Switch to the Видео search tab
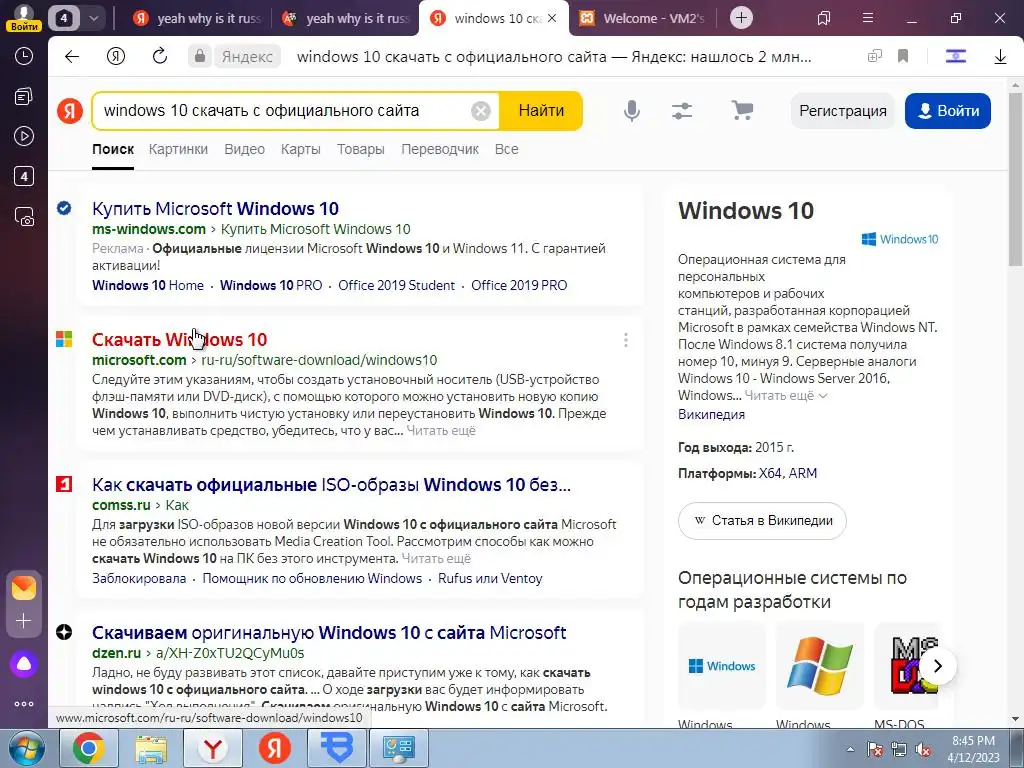The height and width of the screenshot is (768, 1024). (x=244, y=150)
